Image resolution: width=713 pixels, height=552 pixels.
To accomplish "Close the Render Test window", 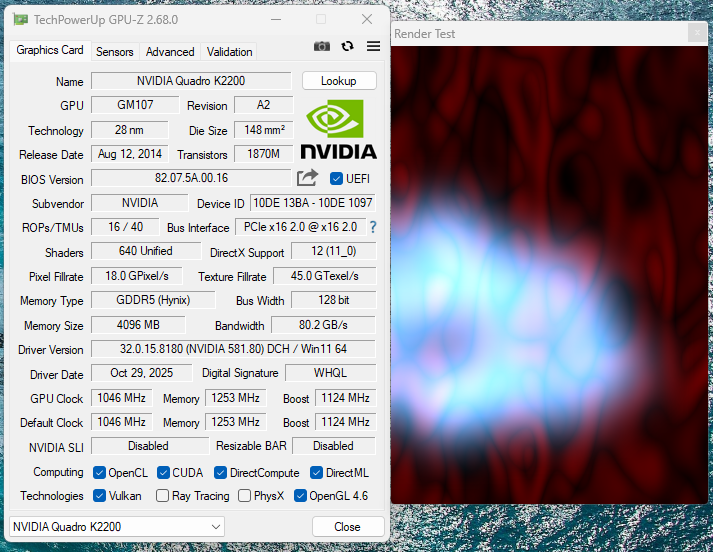I will coord(697,33).
